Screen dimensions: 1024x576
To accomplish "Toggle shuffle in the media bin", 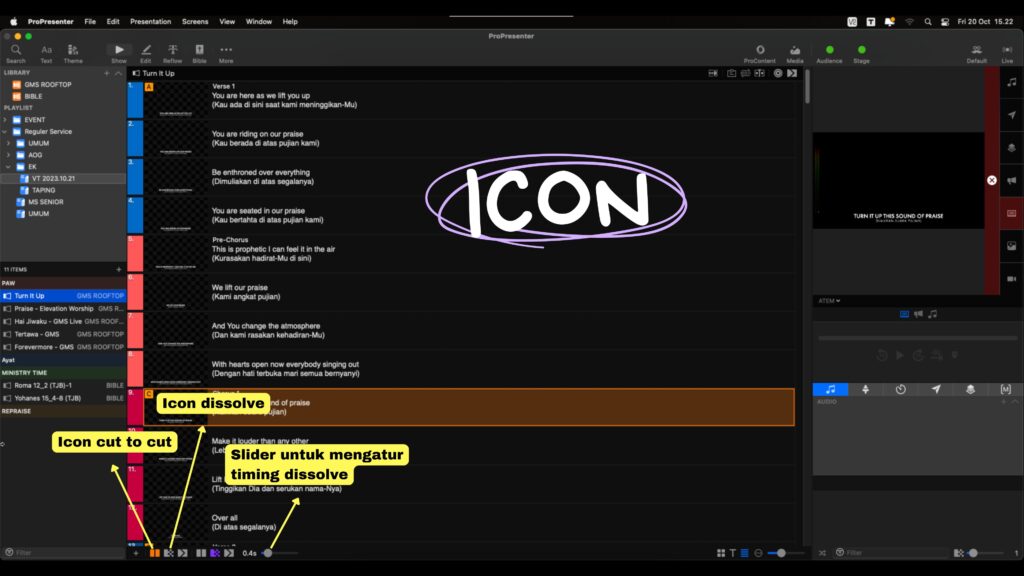I will tap(822, 553).
